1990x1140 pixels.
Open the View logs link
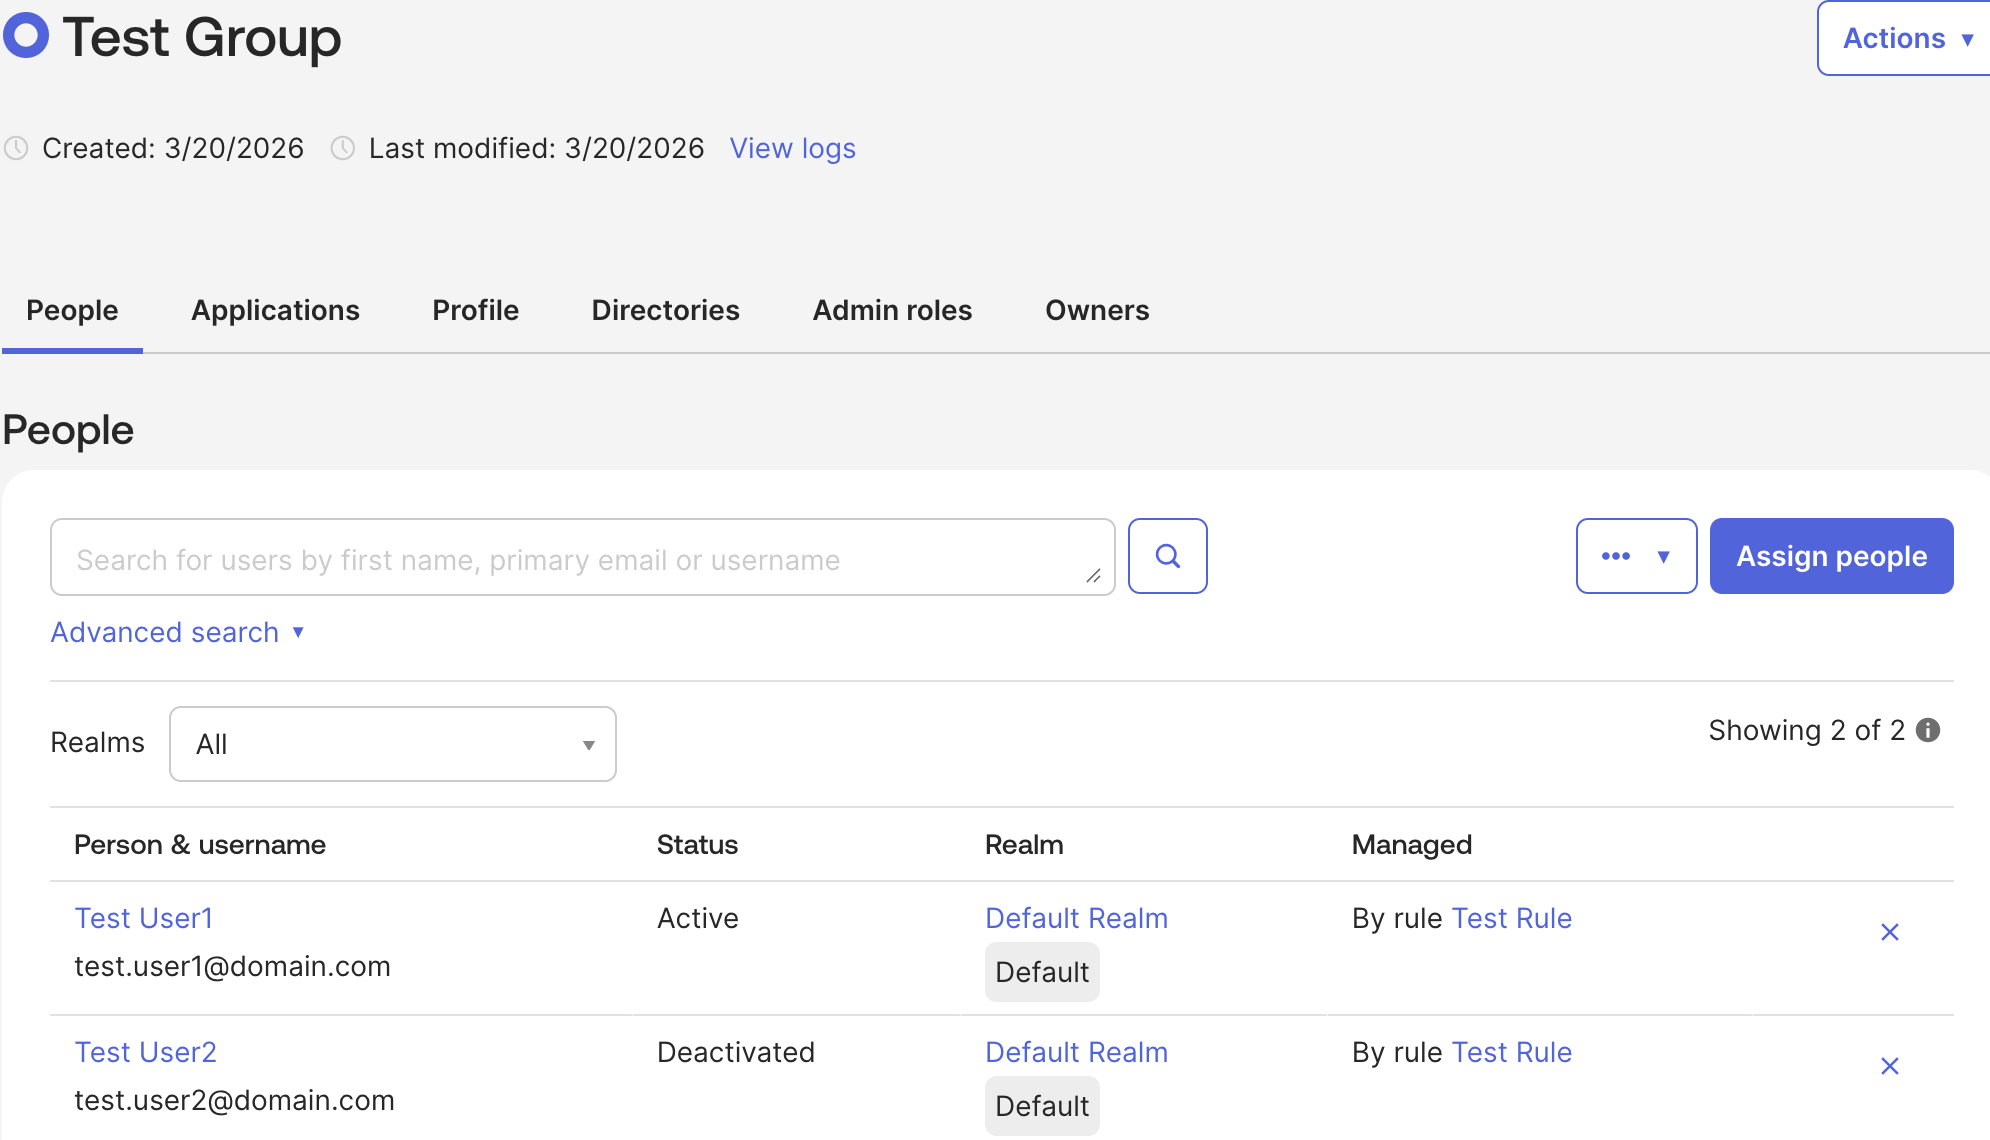[x=792, y=148]
